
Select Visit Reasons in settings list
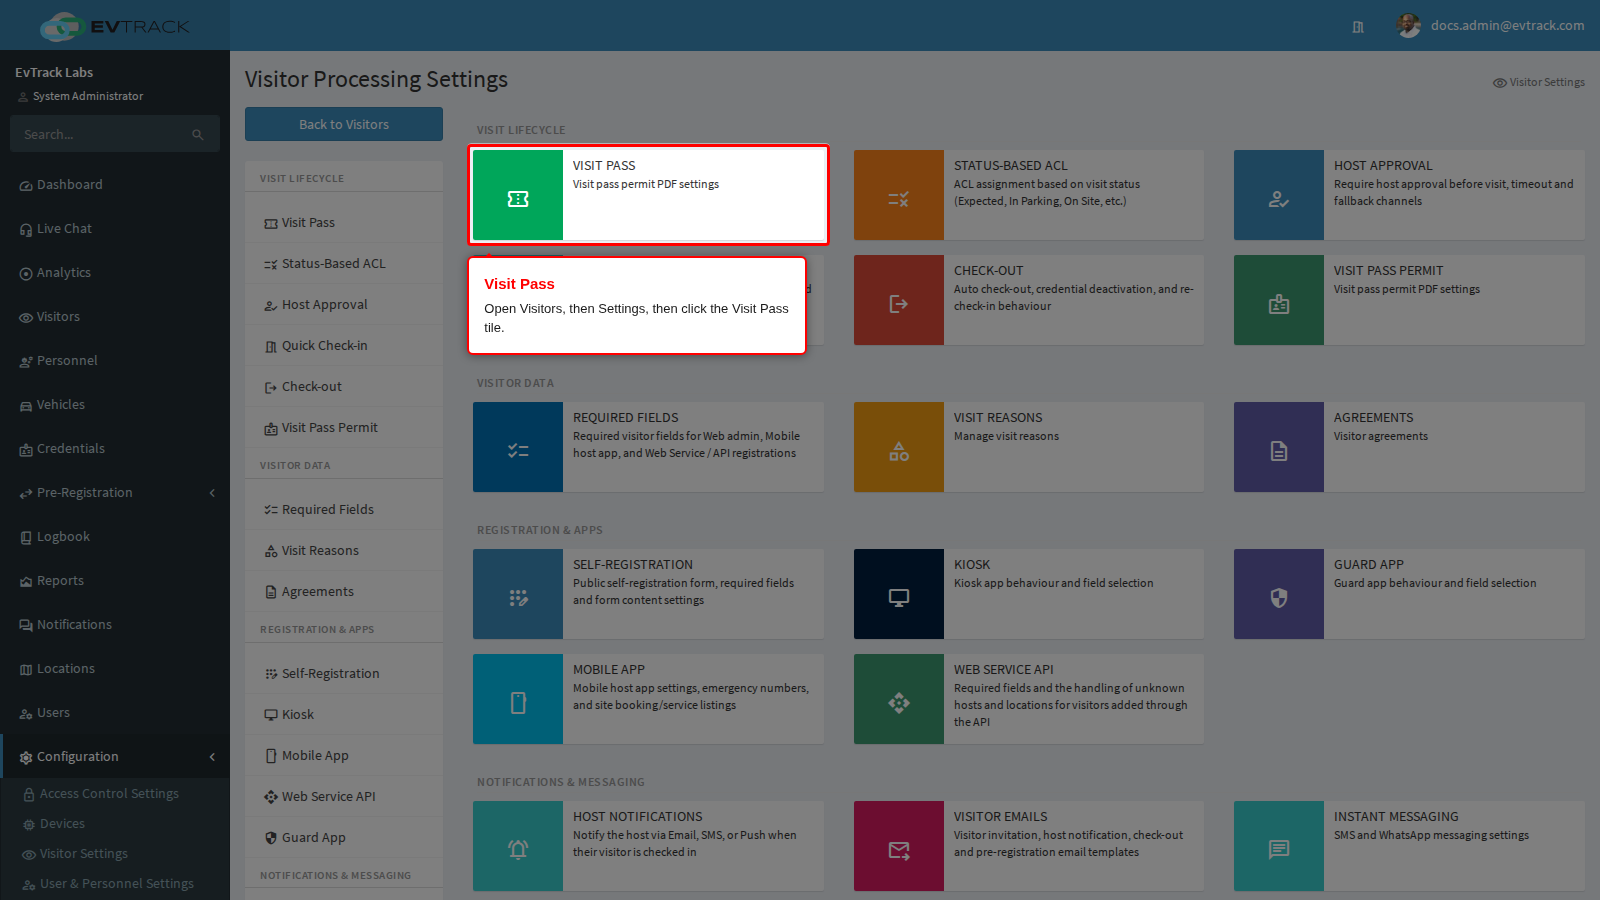[344, 551]
